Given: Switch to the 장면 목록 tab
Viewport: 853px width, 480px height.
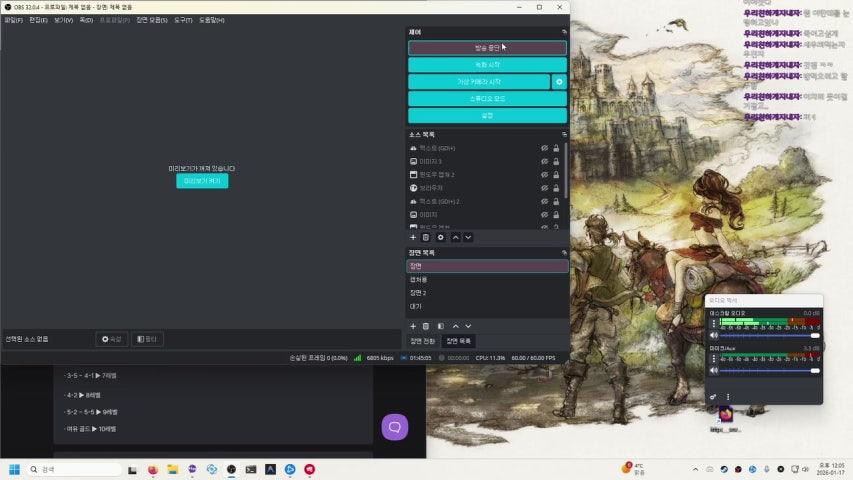Looking at the screenshot, I should (459, 341).
